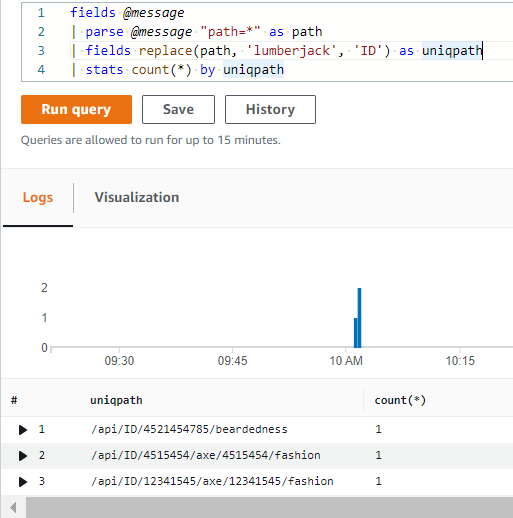Screen dimensions: 513x518
Task: Click the count(*) column header
Action: (400, 400)
